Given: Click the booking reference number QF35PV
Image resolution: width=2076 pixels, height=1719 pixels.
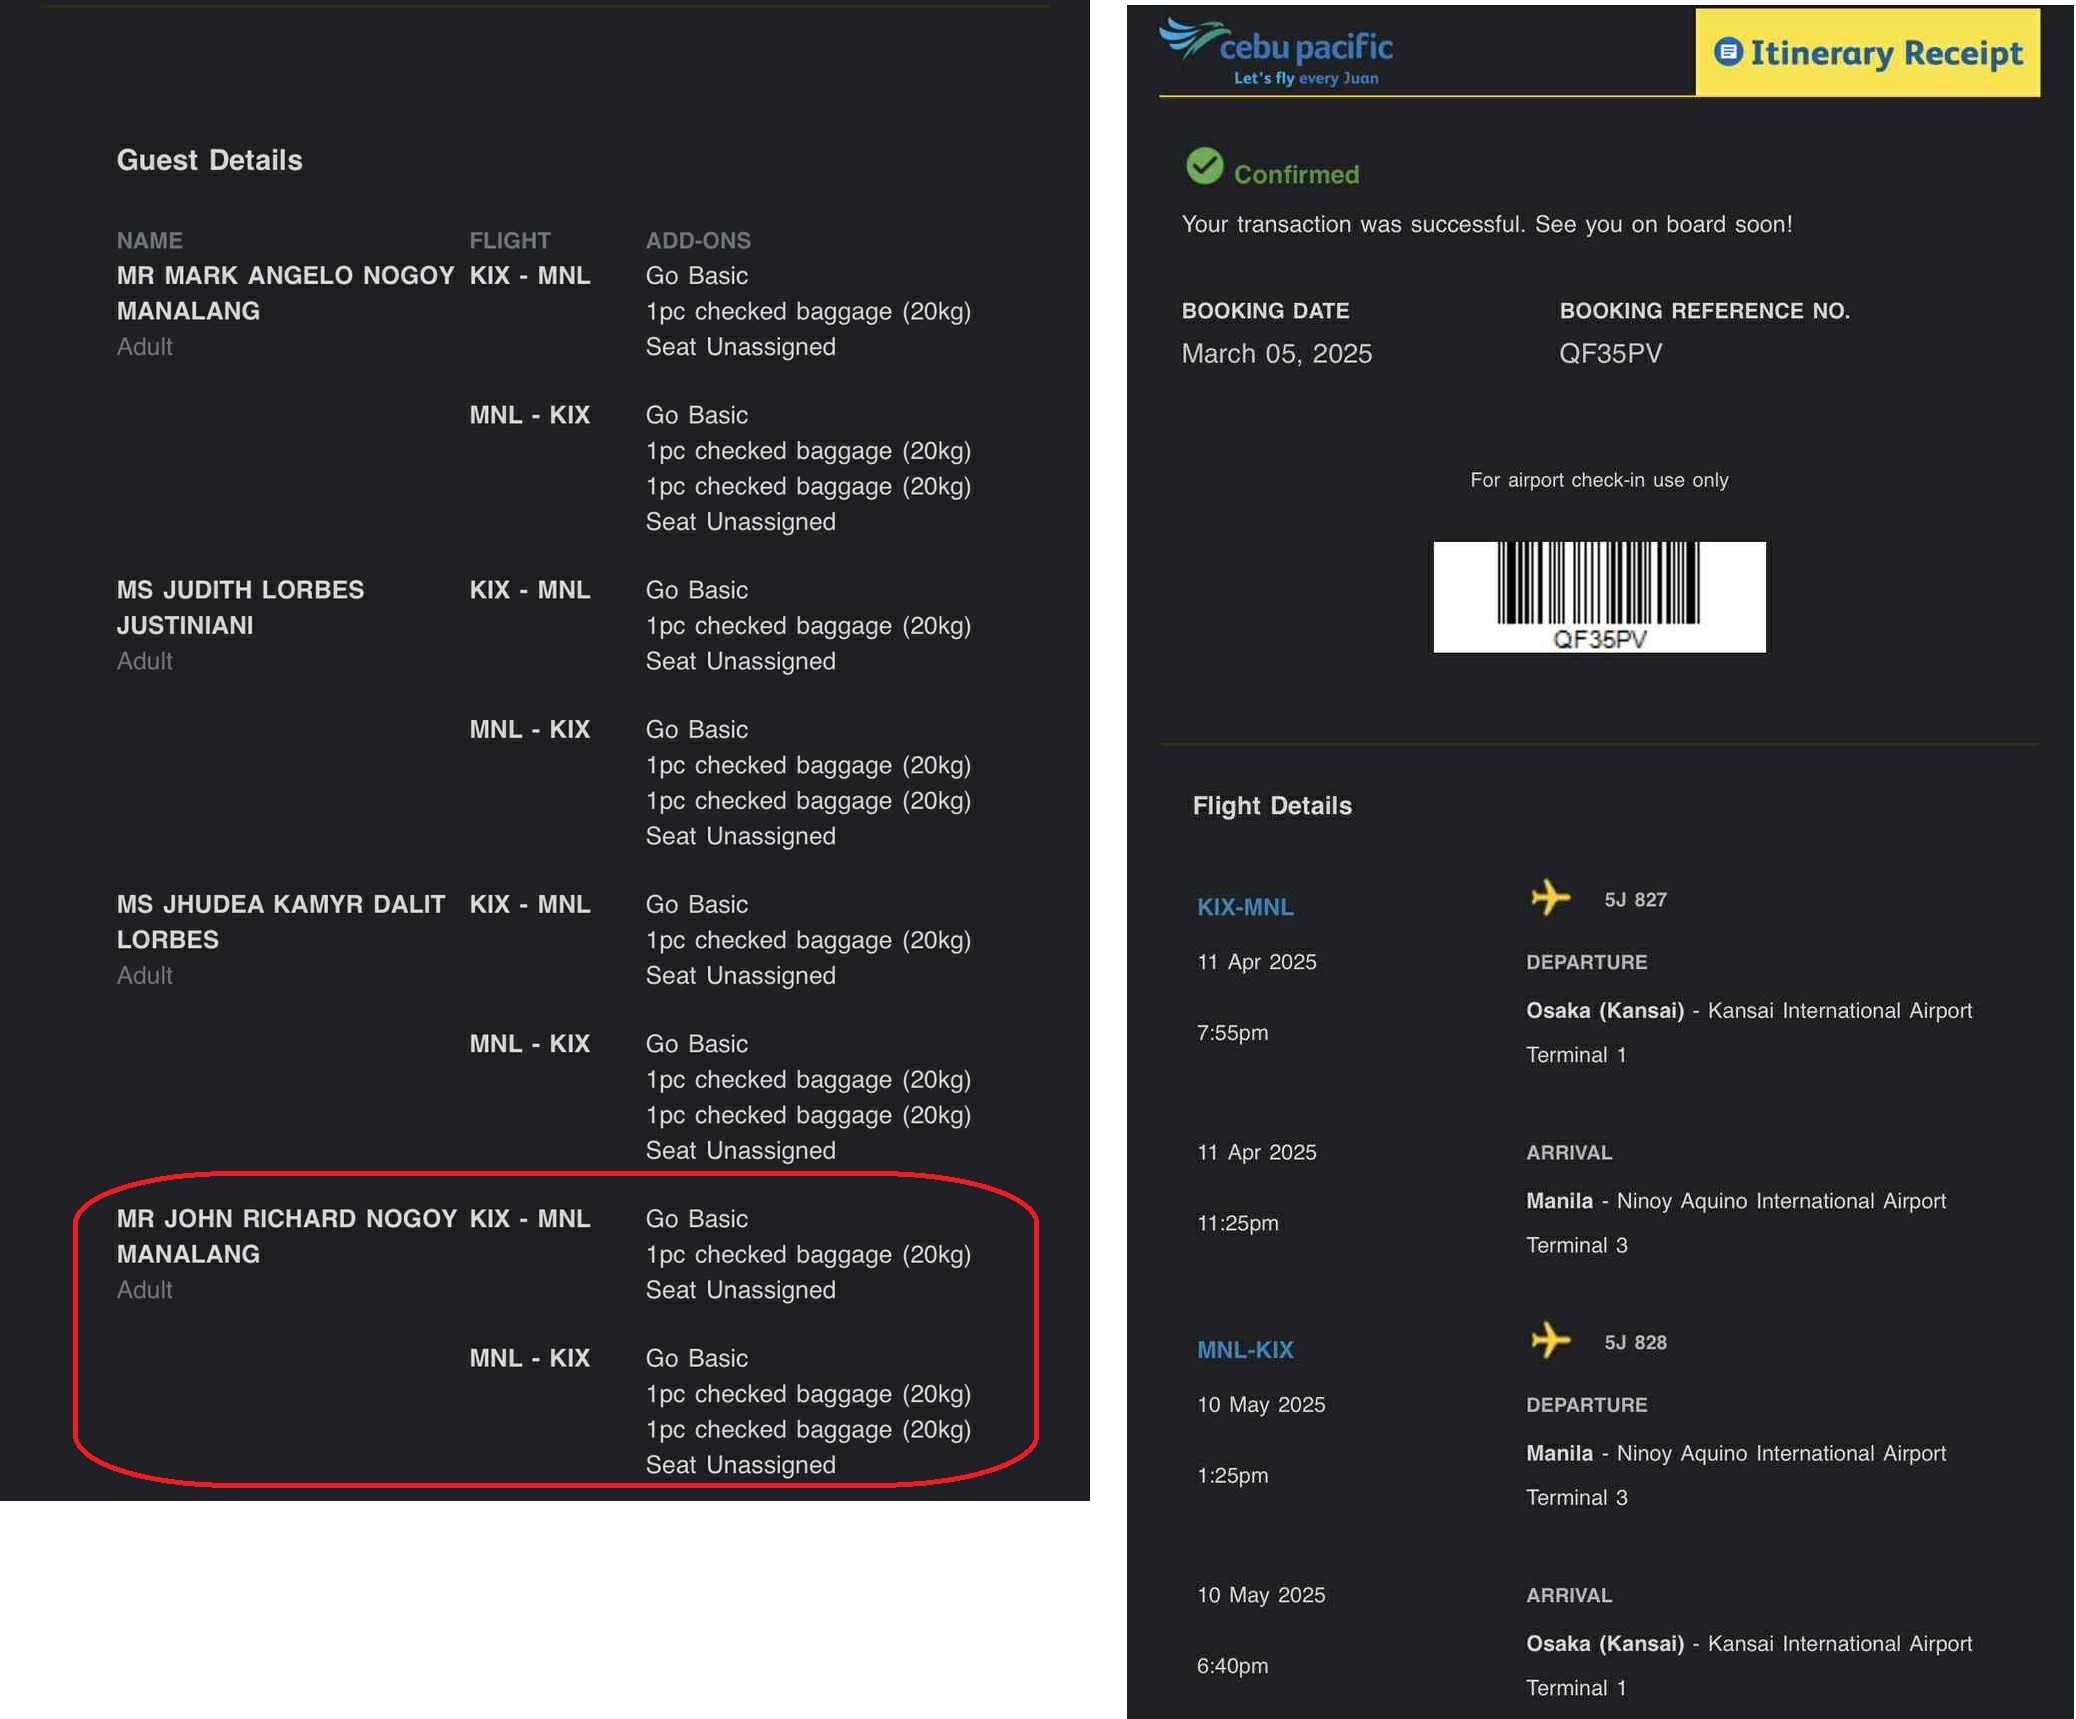Looking at the screenshot, I should (1609, 353).
